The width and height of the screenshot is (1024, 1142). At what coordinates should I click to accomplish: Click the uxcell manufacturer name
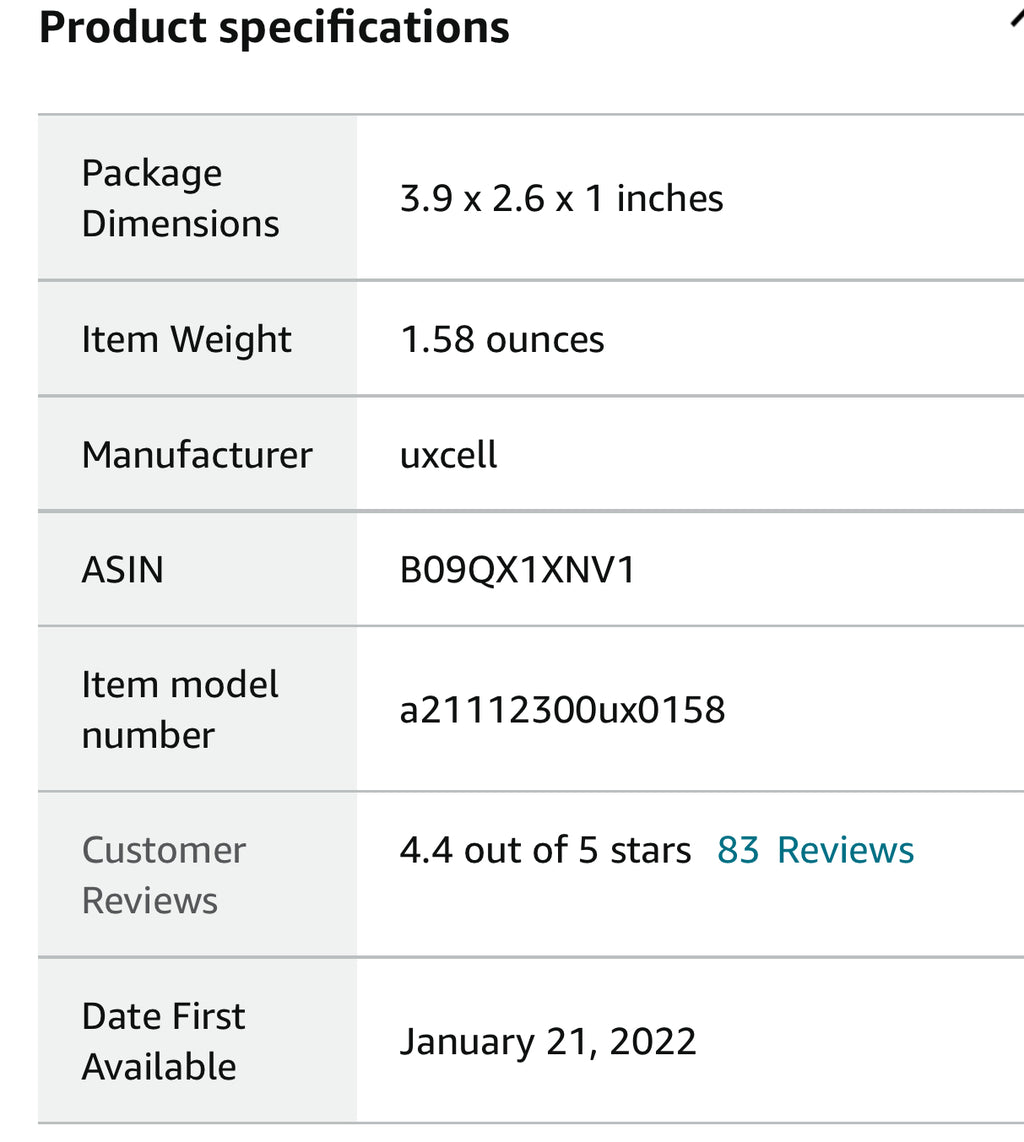click(448, 455)
